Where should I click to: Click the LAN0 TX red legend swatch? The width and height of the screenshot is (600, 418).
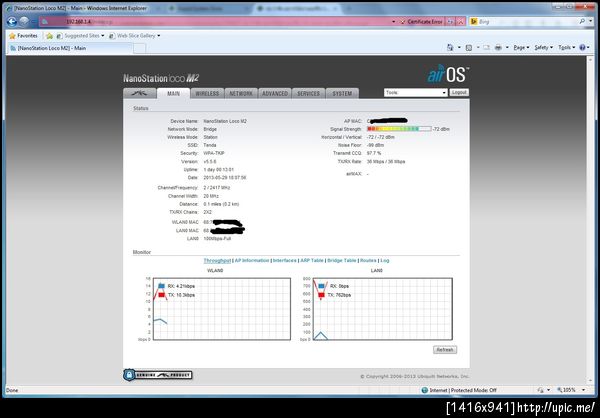pos(321,295)
